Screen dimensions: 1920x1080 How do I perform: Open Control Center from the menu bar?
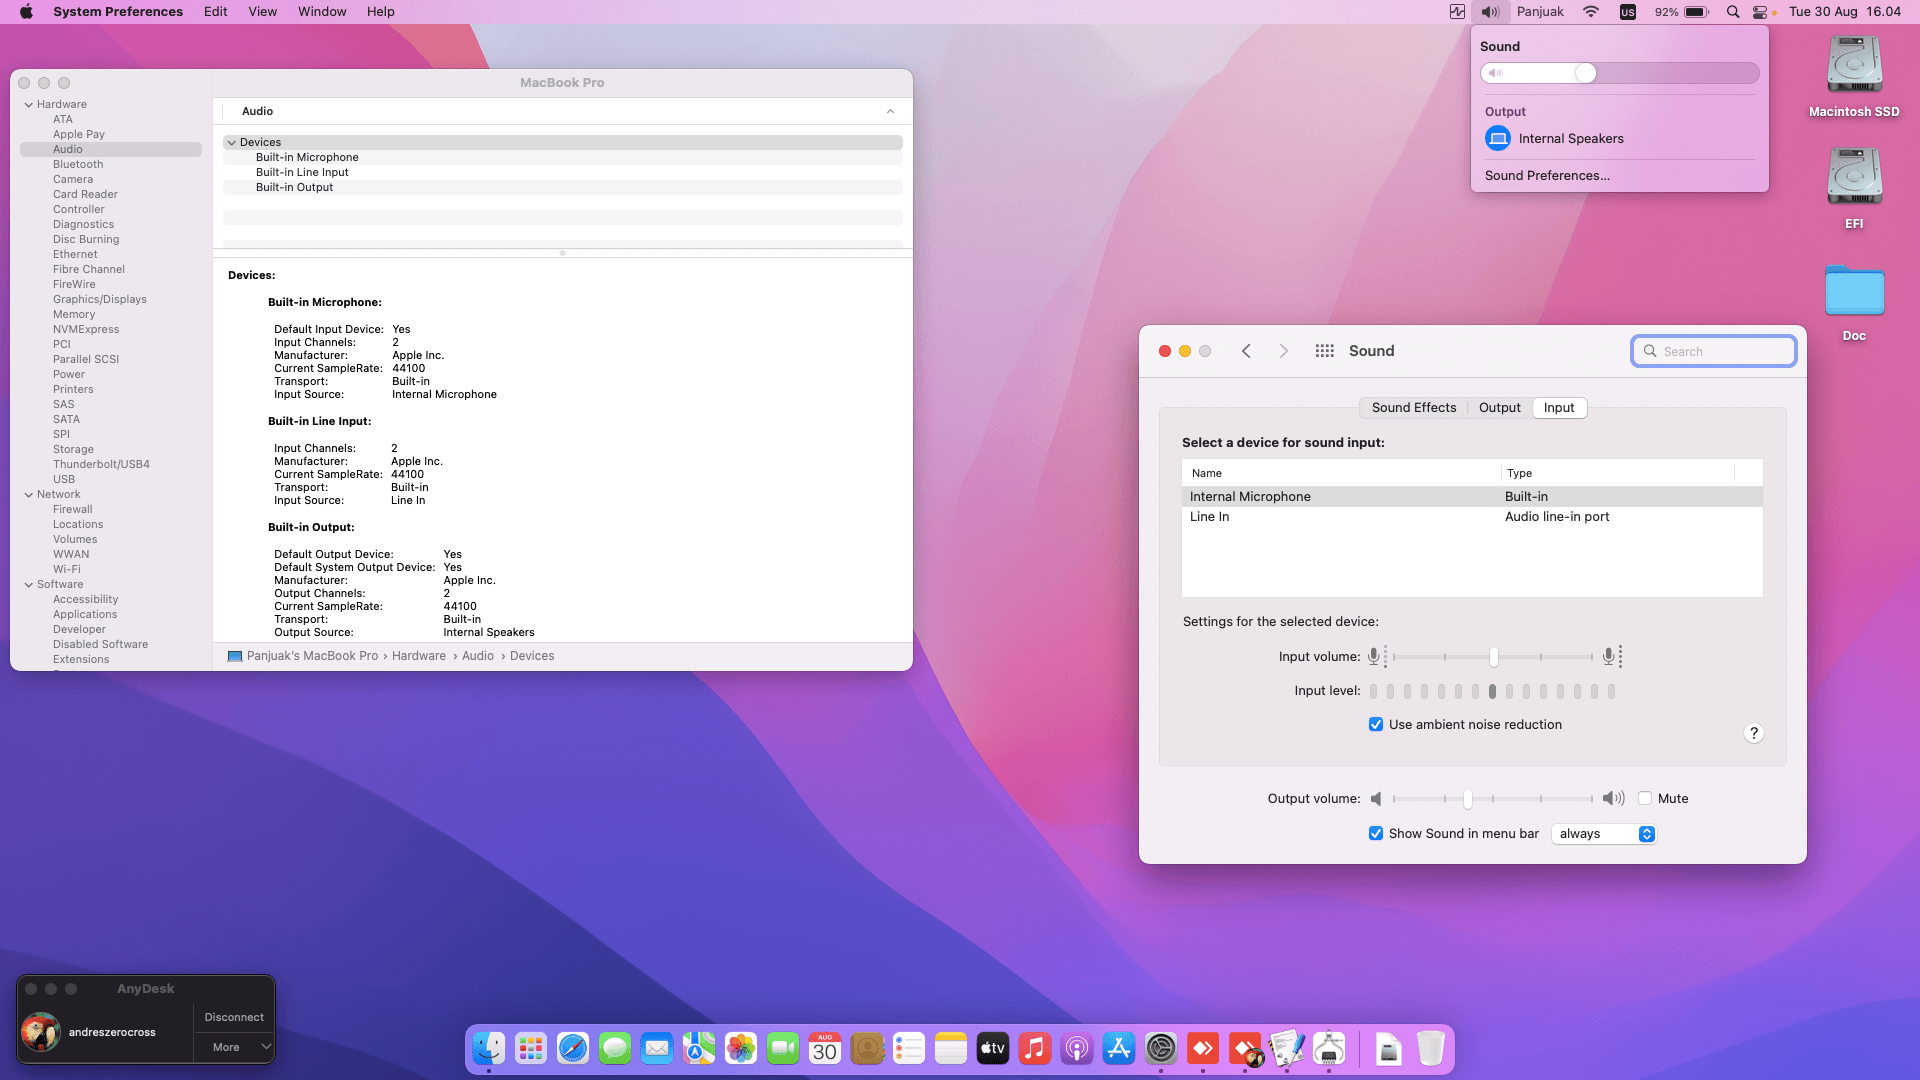[1760, 12]
